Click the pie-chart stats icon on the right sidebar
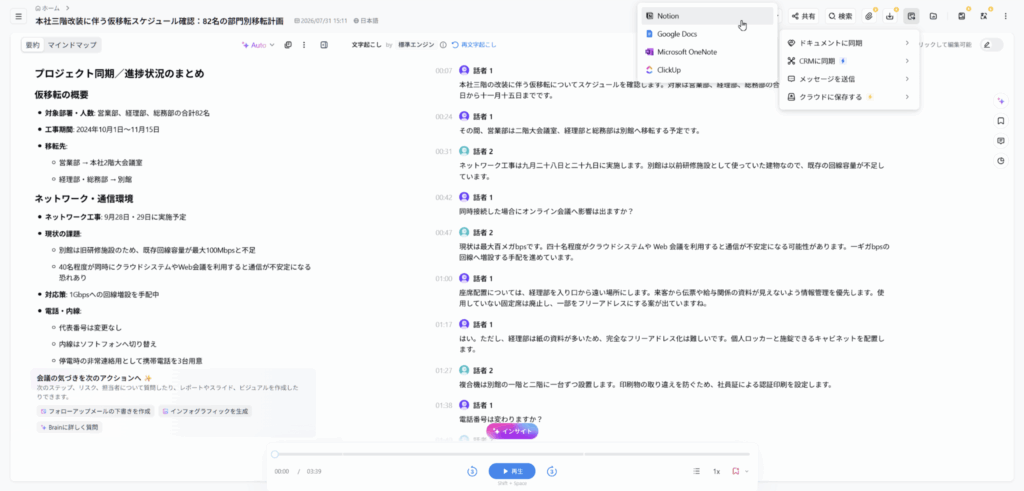Image resolution: width=1024 pixels, height=491 pixels. (x=1000, y=161)
